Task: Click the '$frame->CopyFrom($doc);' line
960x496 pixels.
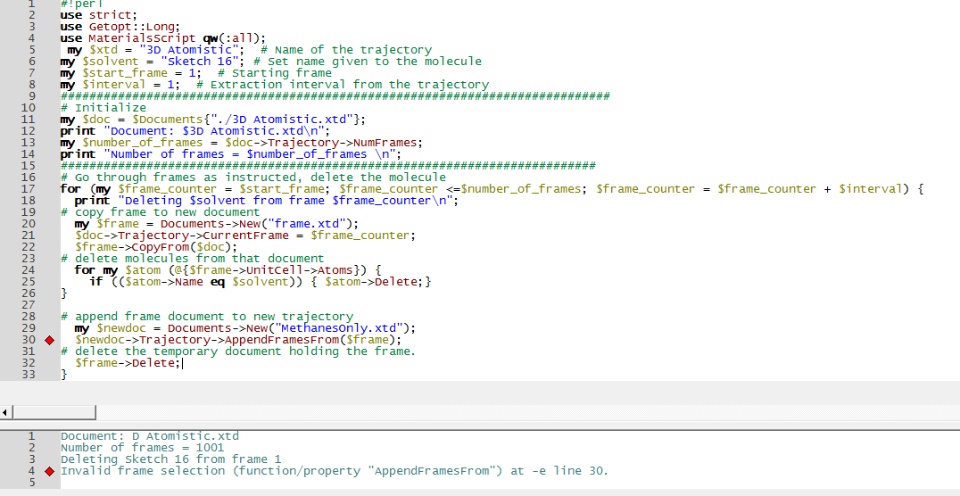Action: click(156, 247)
